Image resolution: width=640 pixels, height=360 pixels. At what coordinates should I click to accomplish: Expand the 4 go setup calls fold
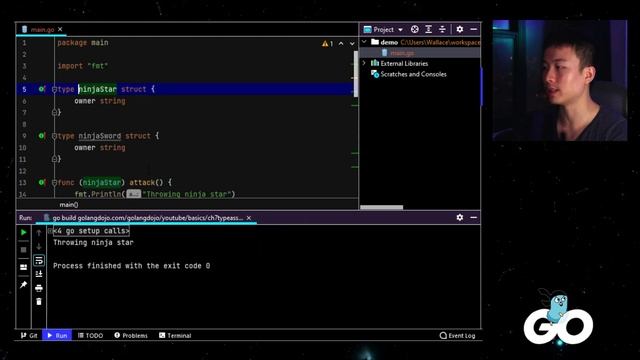pos(50,231)
